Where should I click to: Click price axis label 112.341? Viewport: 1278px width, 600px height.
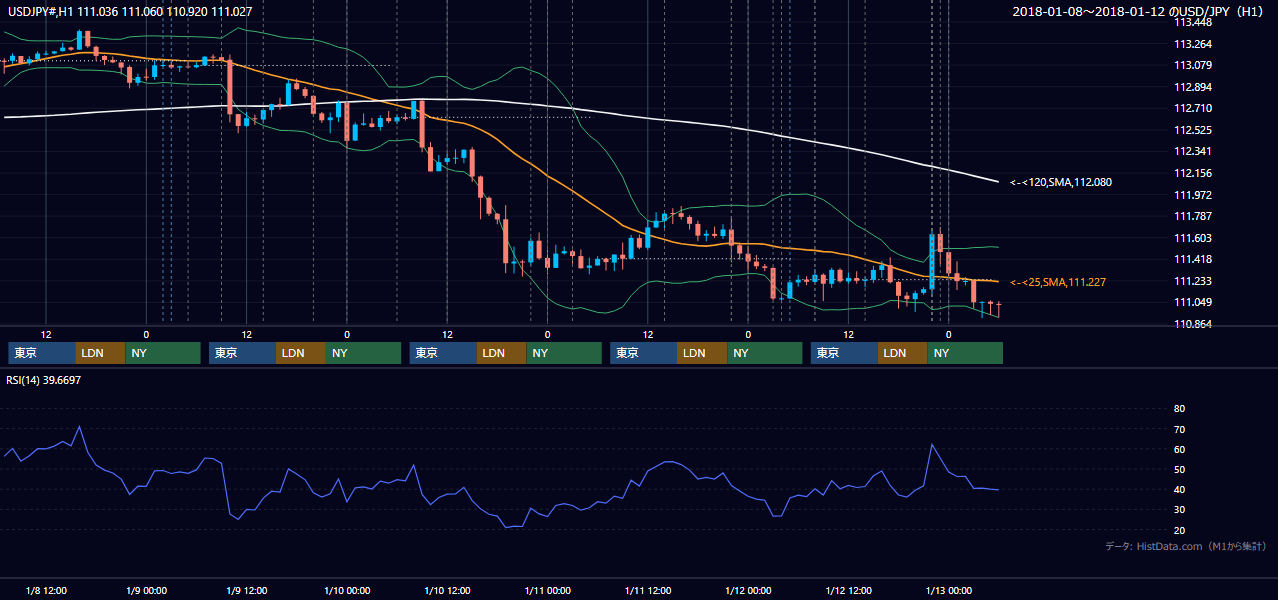point(1192,152)
